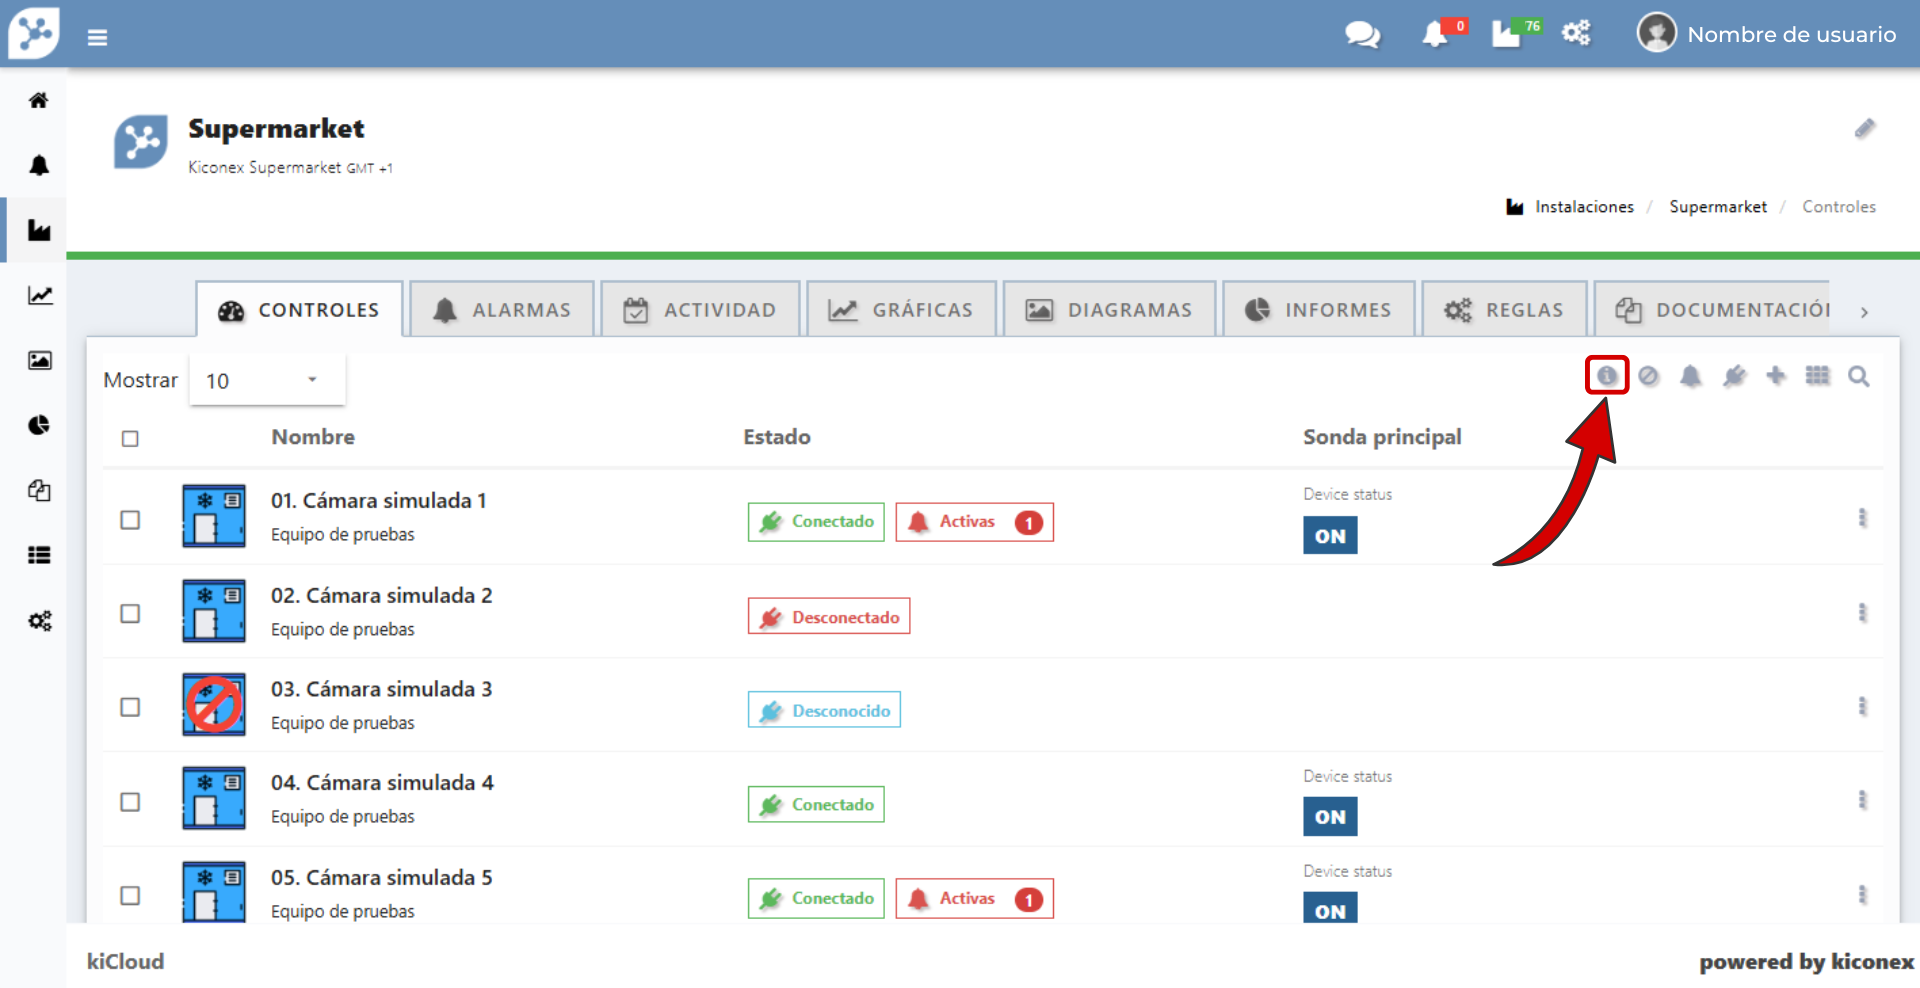
Task: Expand the tab list with the right chevron
Action: click(1864, 312)
